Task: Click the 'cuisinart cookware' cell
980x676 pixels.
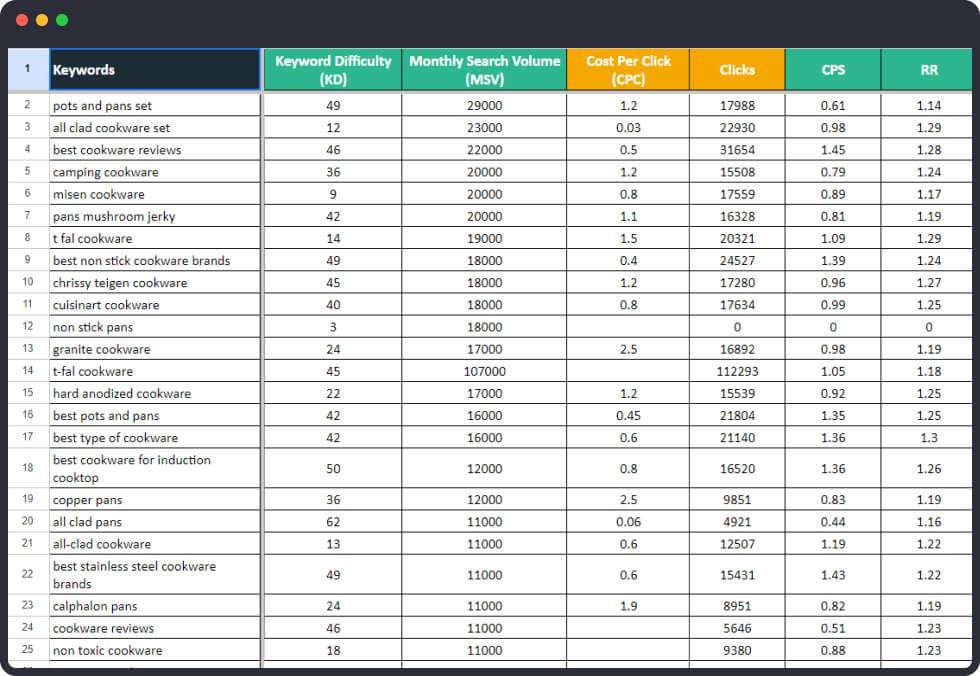Action: coord(155,305)
